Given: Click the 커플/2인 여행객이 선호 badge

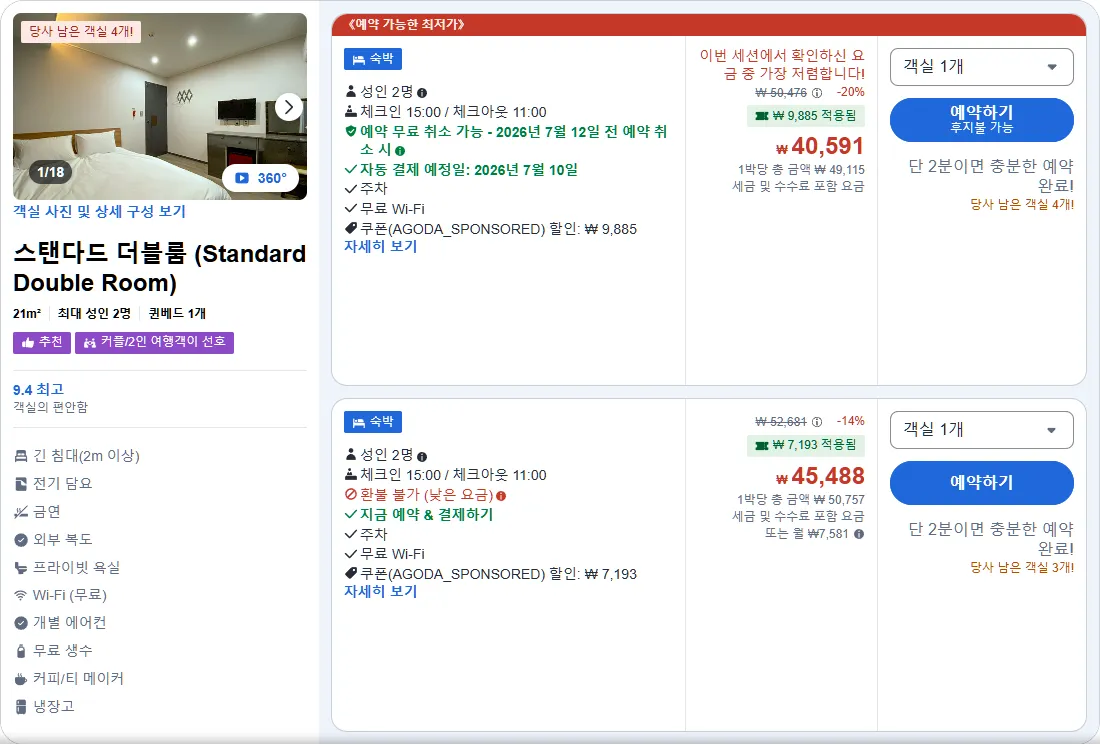Looking at the screenshot, I should [154, 342].
